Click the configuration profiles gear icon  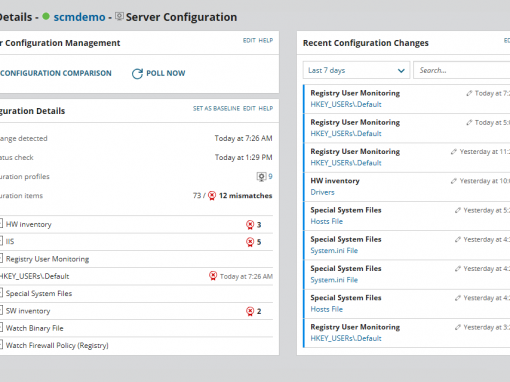click(261, 176)
